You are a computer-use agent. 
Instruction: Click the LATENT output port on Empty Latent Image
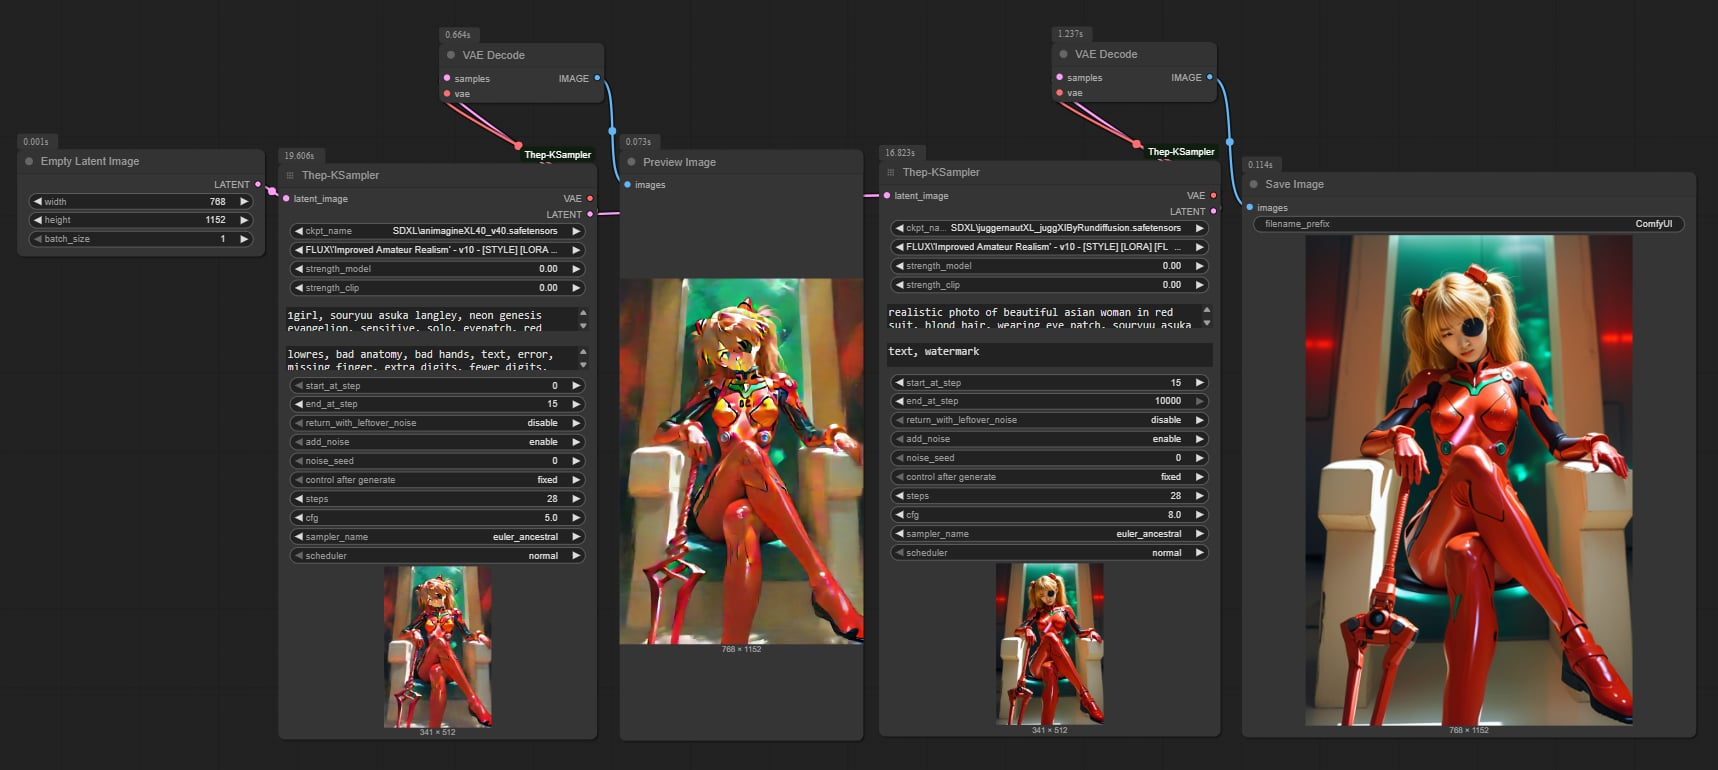click(258, 184)
